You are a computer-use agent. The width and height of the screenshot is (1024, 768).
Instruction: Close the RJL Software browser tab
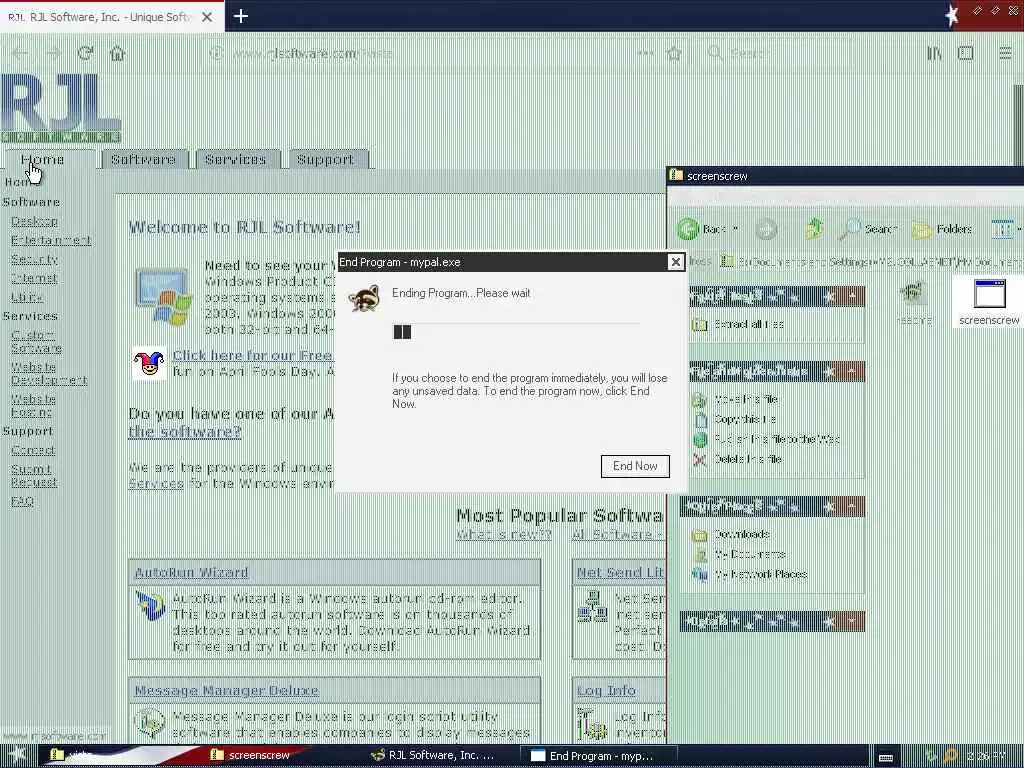click(x=207, y=17)
